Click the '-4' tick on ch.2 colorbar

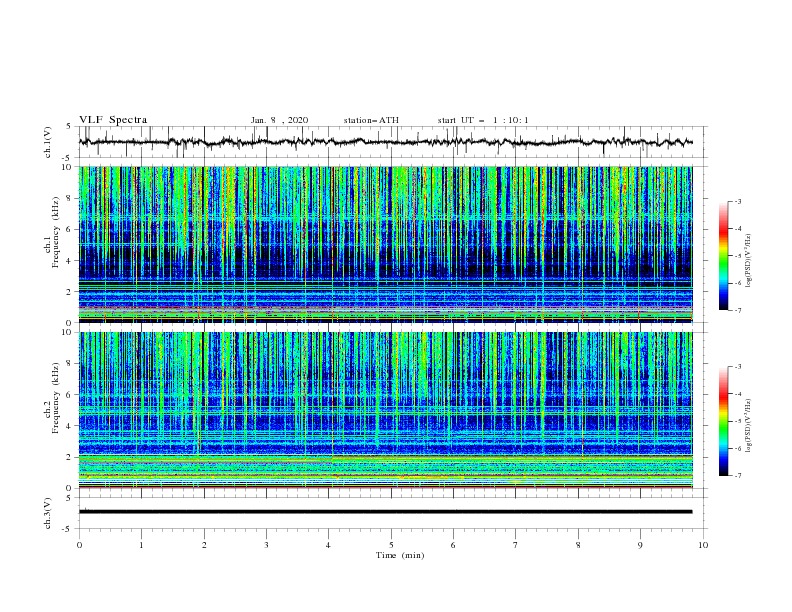737,394
